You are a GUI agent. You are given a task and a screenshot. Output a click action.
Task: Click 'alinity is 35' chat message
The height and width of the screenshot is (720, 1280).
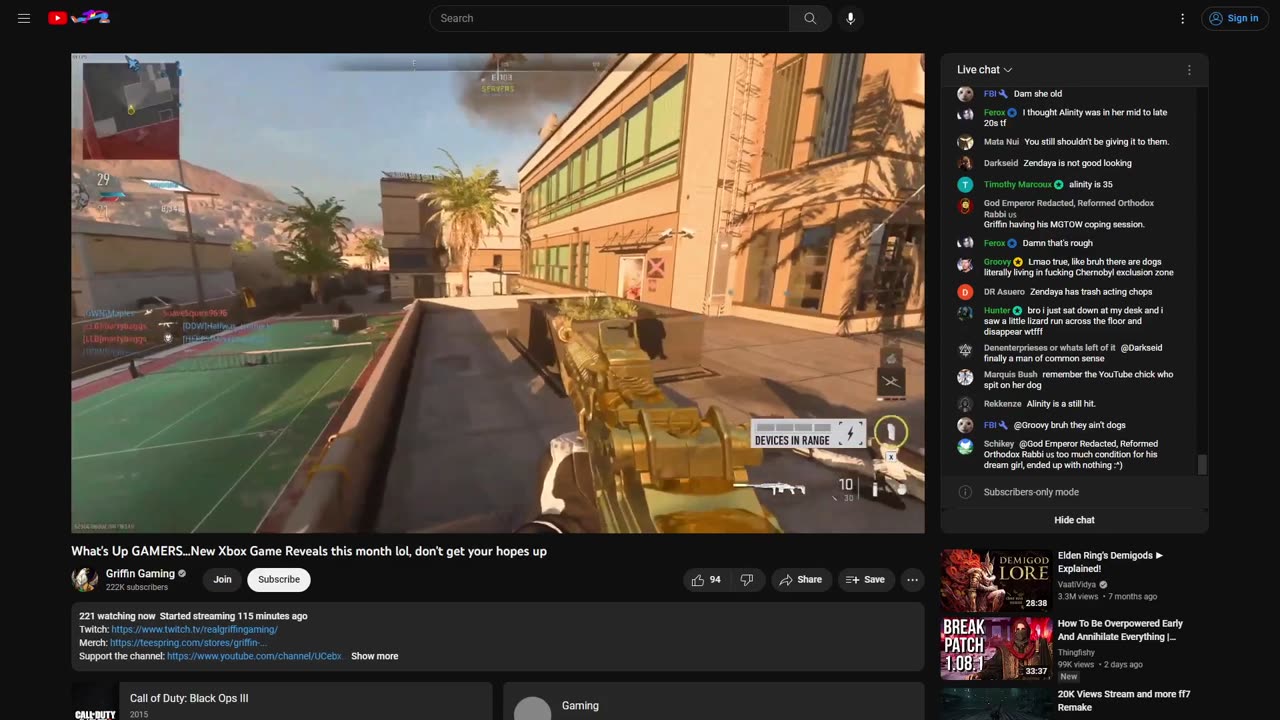click(1090, 184)
